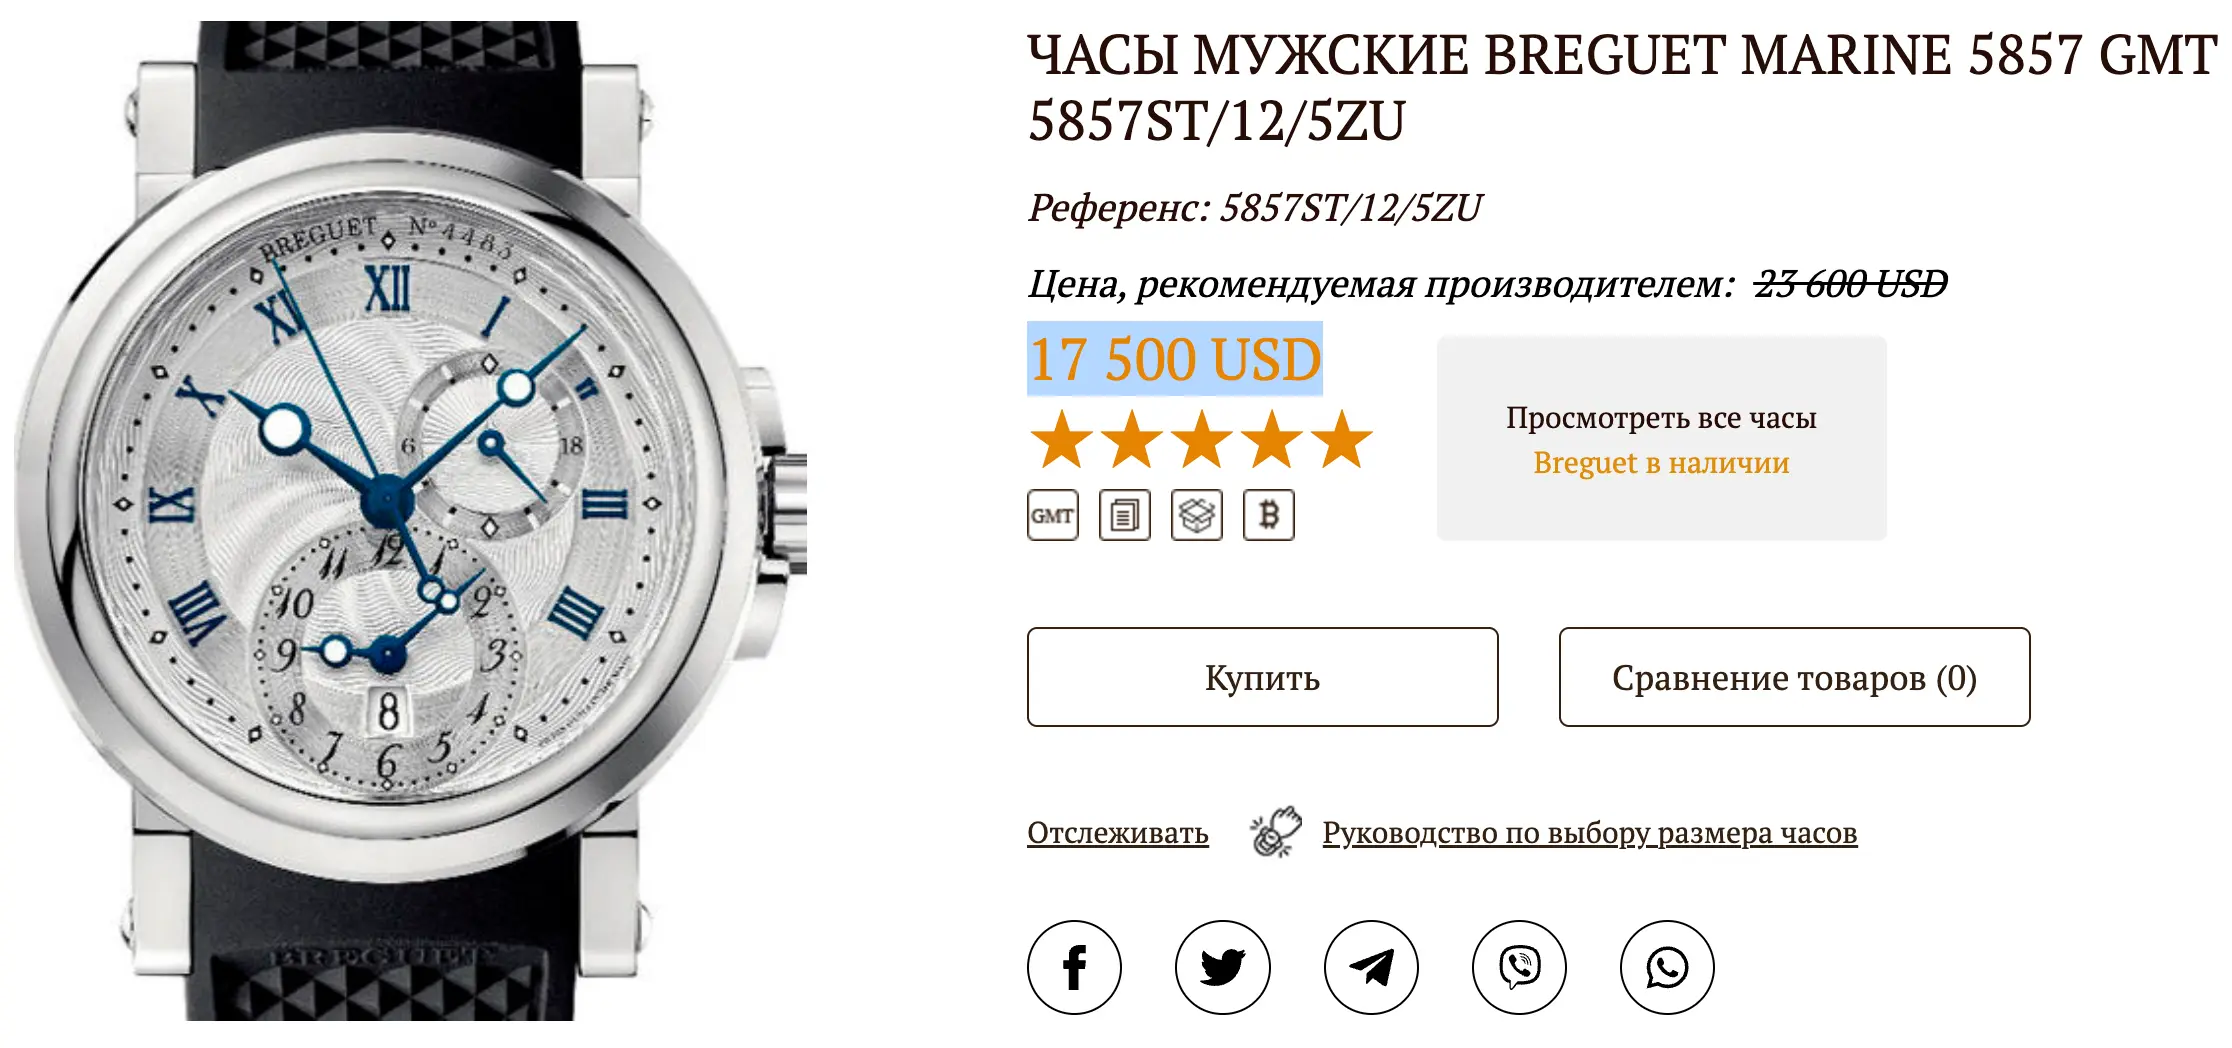Click the five-star rating
Viewport: 2232px width, 1048px height.
1201,439
